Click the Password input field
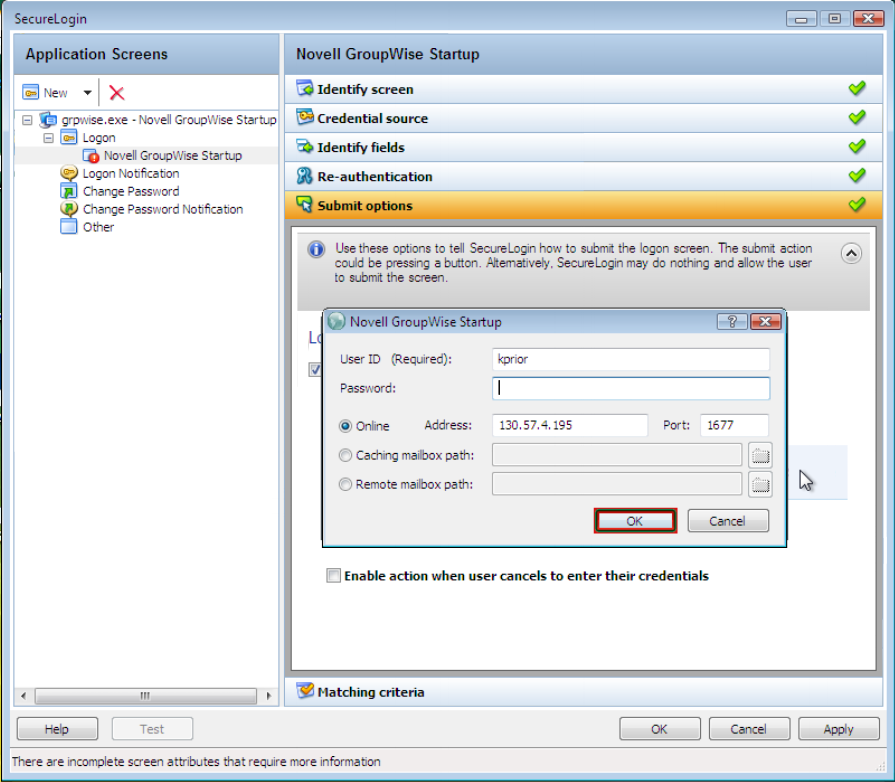 pos(631,388)
